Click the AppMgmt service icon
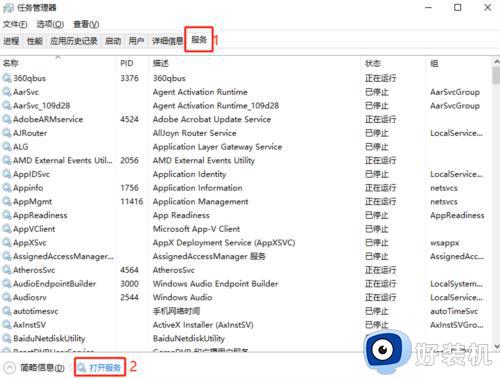500x379 pixels. 7,201
